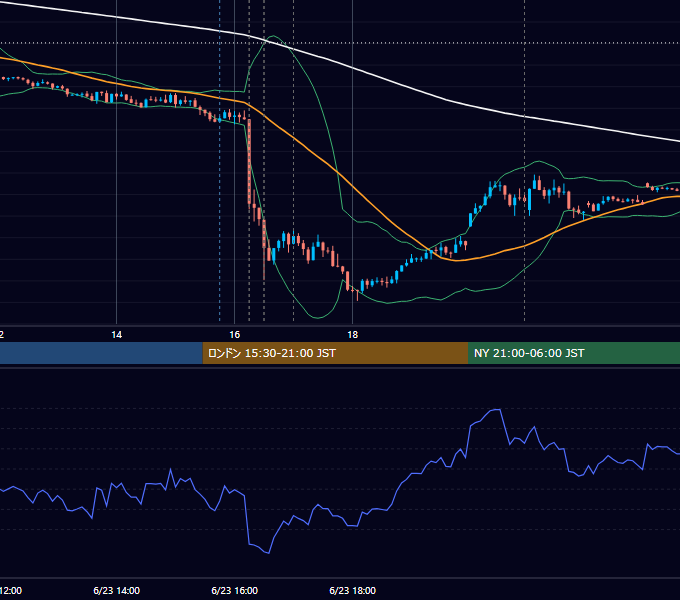
Task: Click the blue session bar before ロンドン
Action: coord(101,353)
